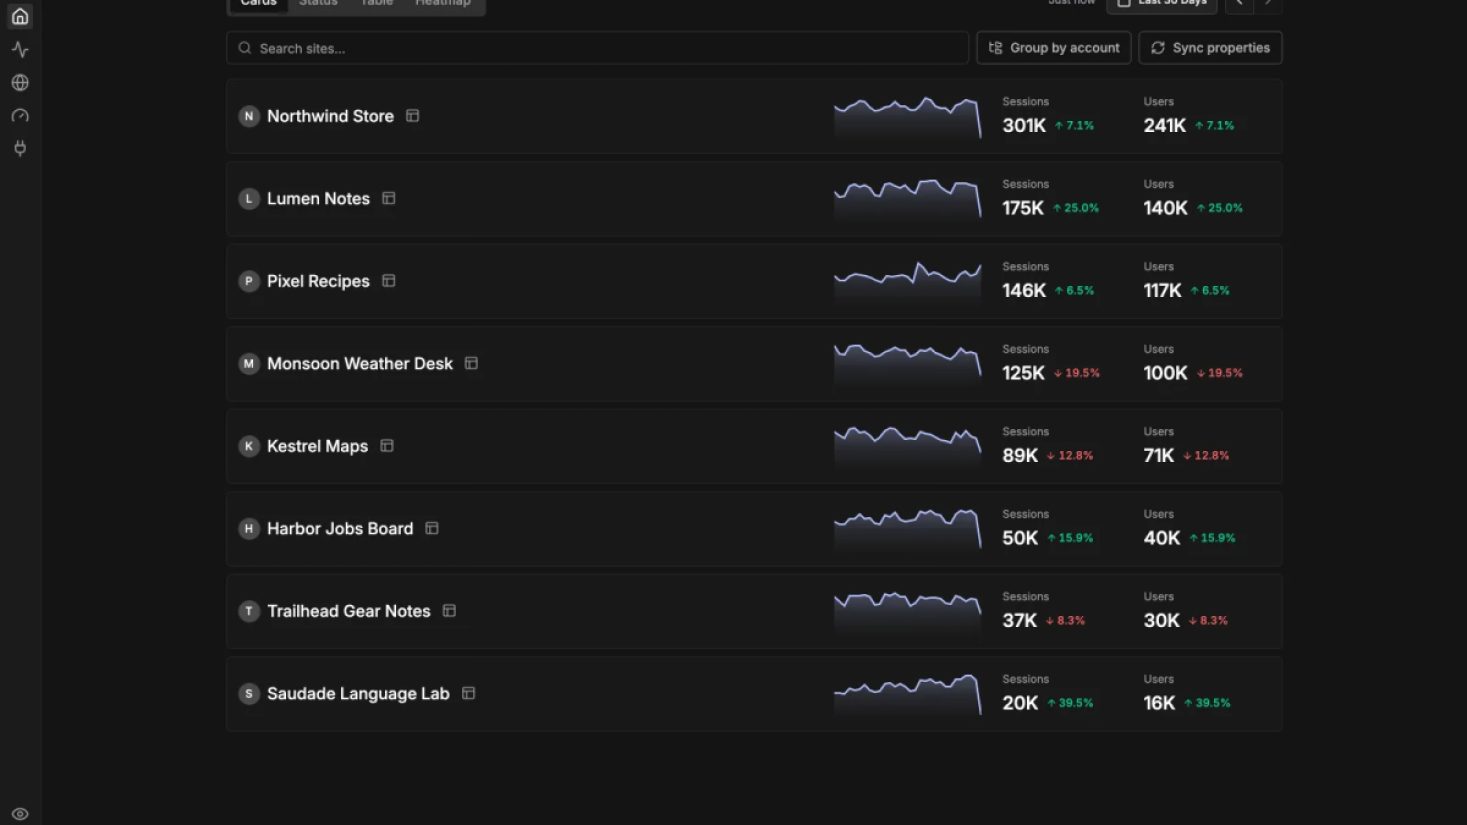Click Group by account button
Image resolution: width=1467 pixels, height=825 pixels.
pyautogui.click(x=1054, y=48)
